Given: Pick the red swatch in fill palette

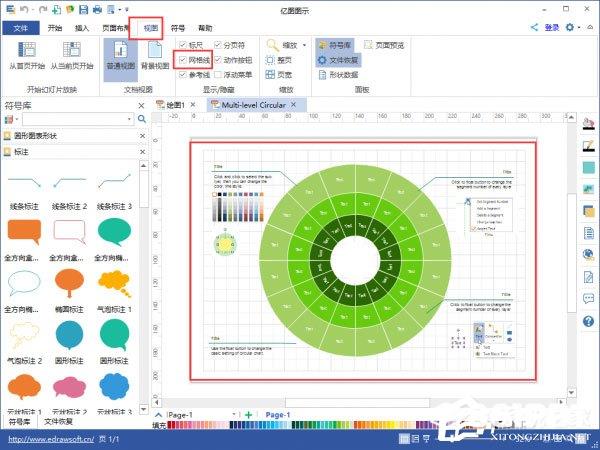Looking at the screenshot, I should (171, 425).
